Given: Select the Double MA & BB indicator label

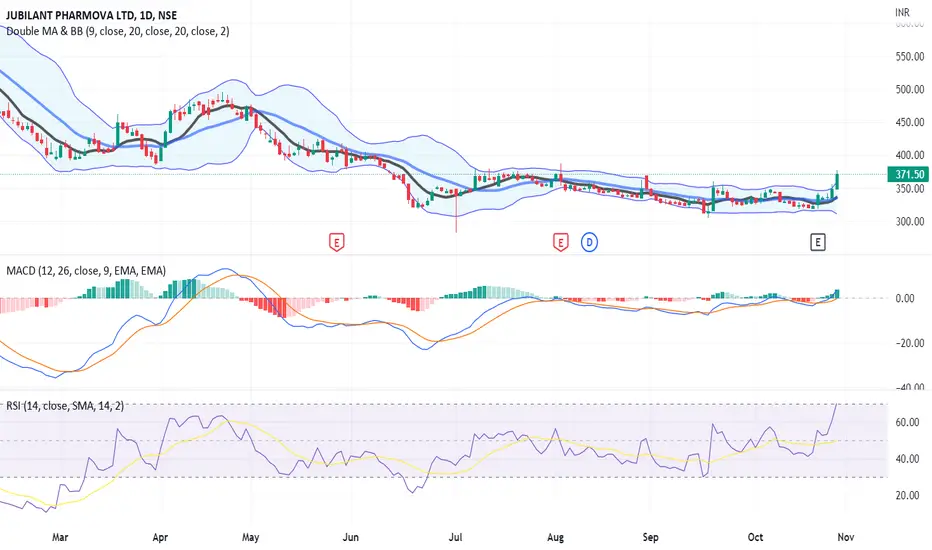Looking at the screenshot, I should coord(118,31).
